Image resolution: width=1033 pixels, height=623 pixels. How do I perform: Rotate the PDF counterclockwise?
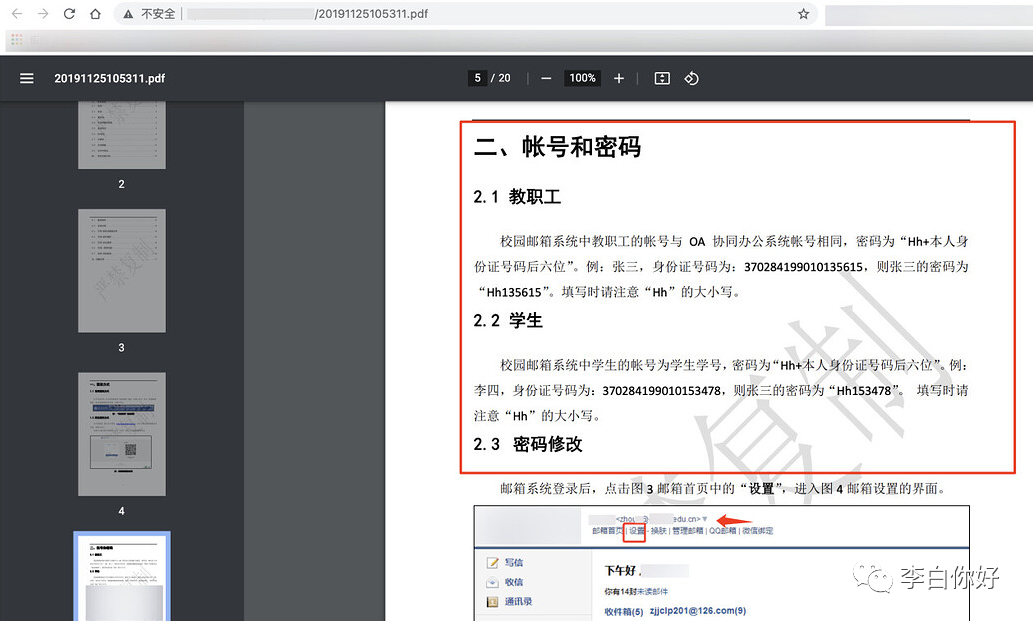691,78
